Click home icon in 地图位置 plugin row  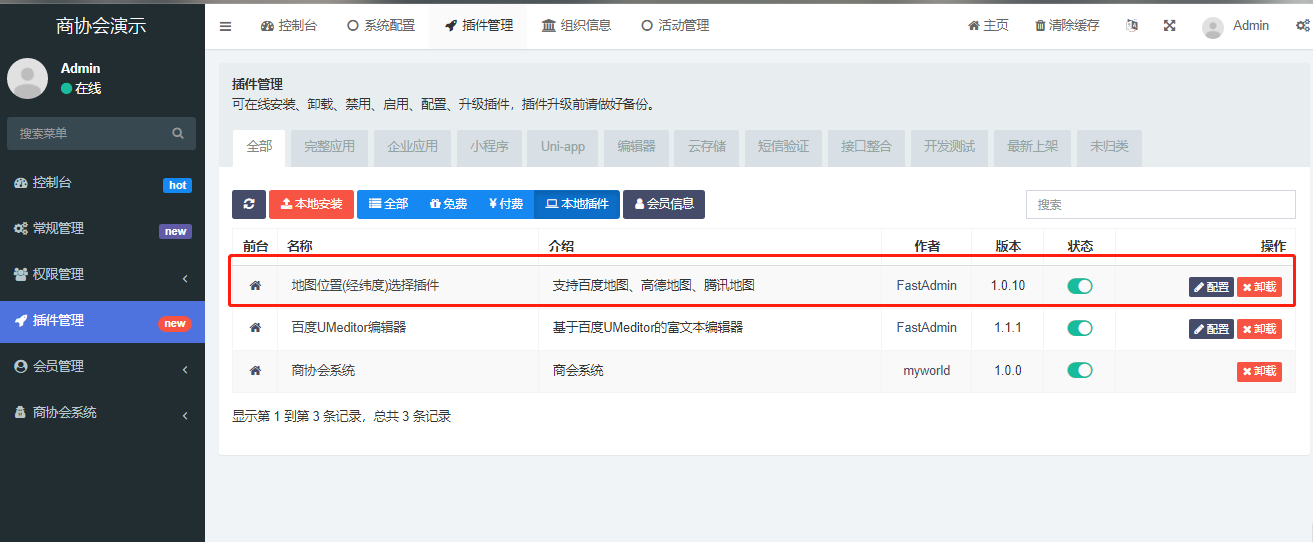[255, 286]
